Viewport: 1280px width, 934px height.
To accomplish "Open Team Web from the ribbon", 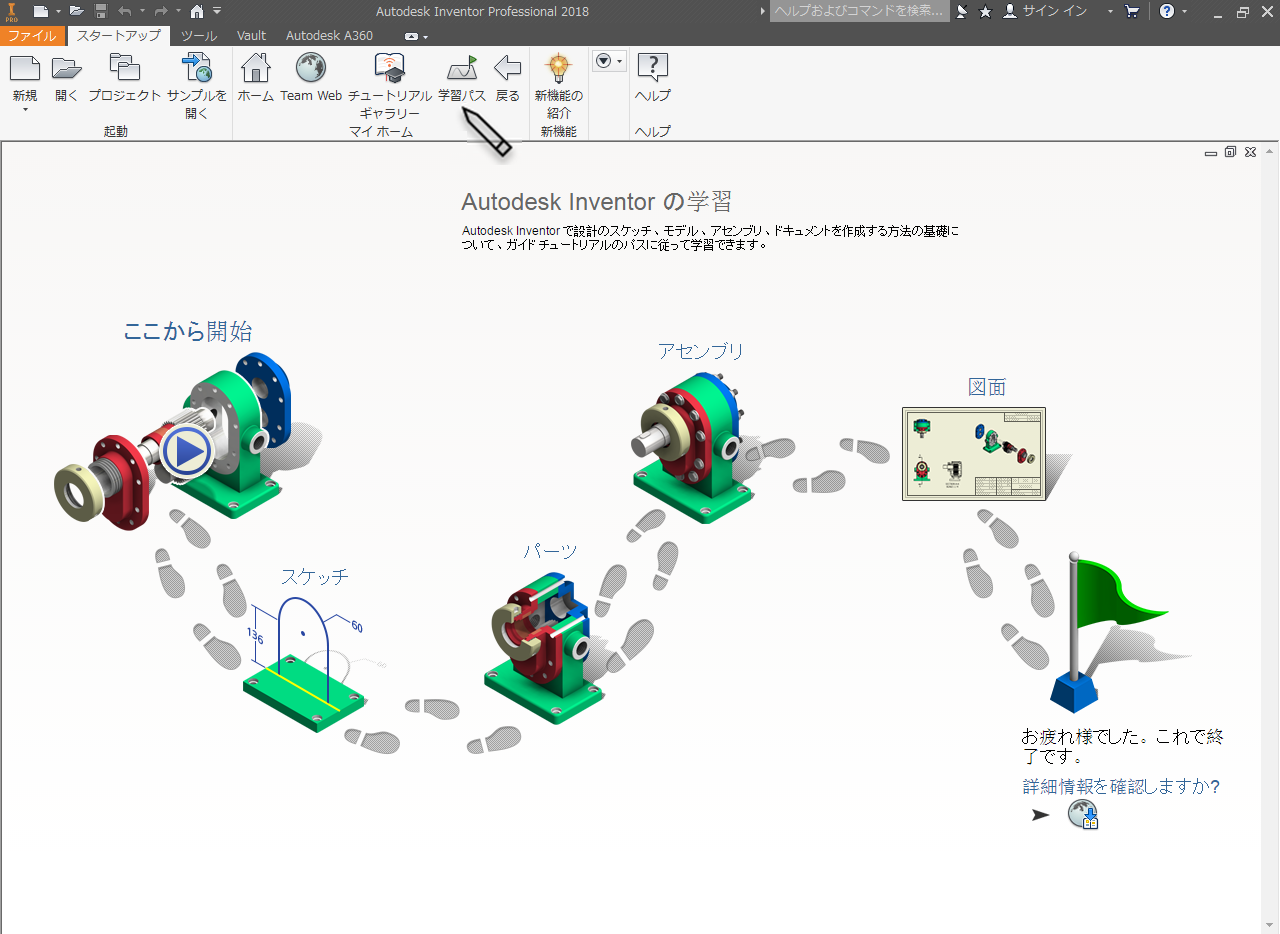I will [311, 68].
